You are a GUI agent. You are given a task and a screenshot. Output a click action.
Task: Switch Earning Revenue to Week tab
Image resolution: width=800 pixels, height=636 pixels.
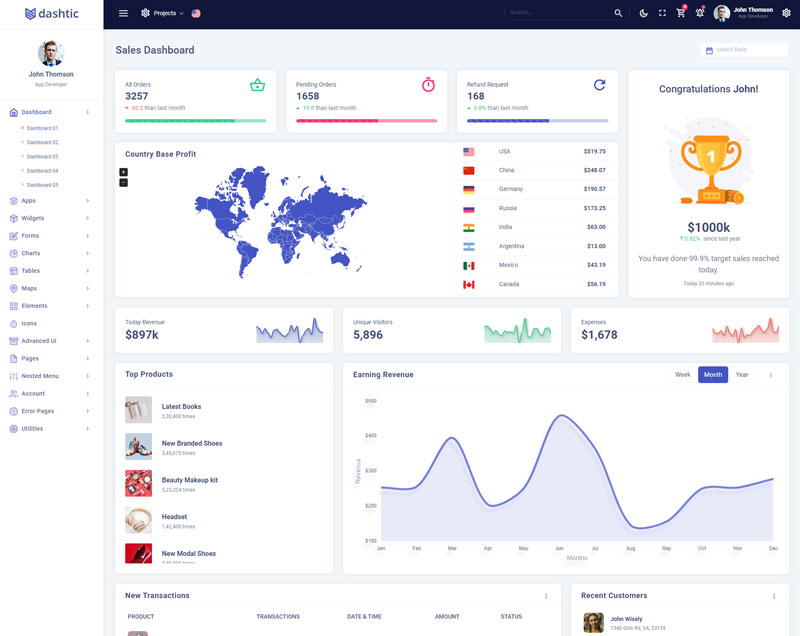[x=682, y=375]
